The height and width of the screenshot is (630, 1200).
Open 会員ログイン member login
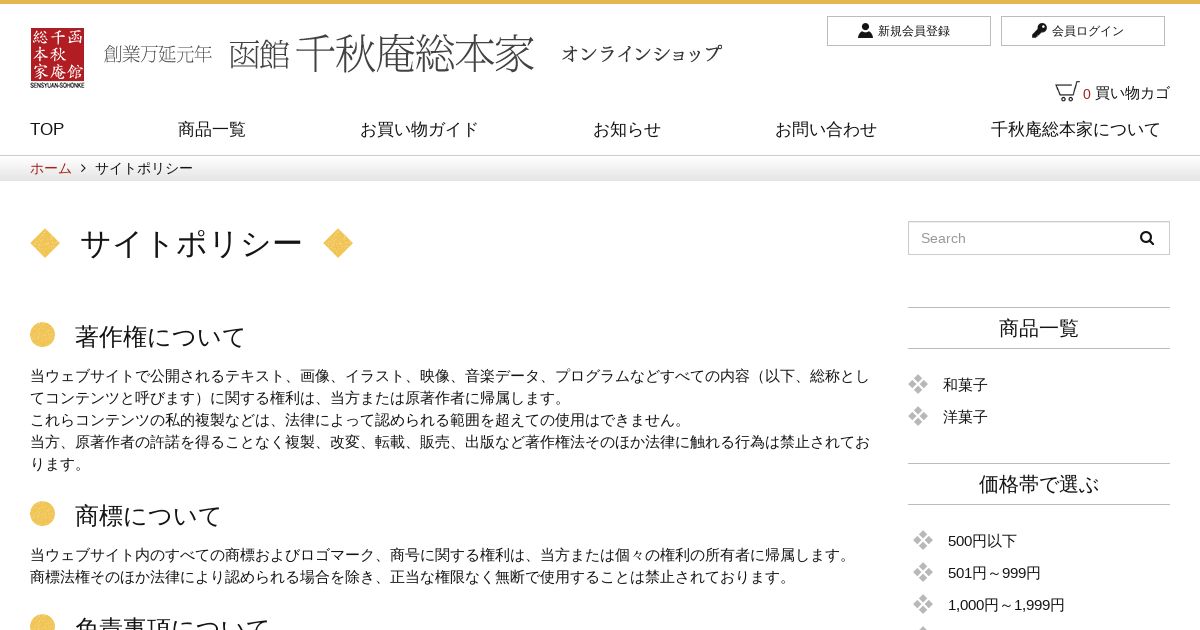pos(1083,31)
